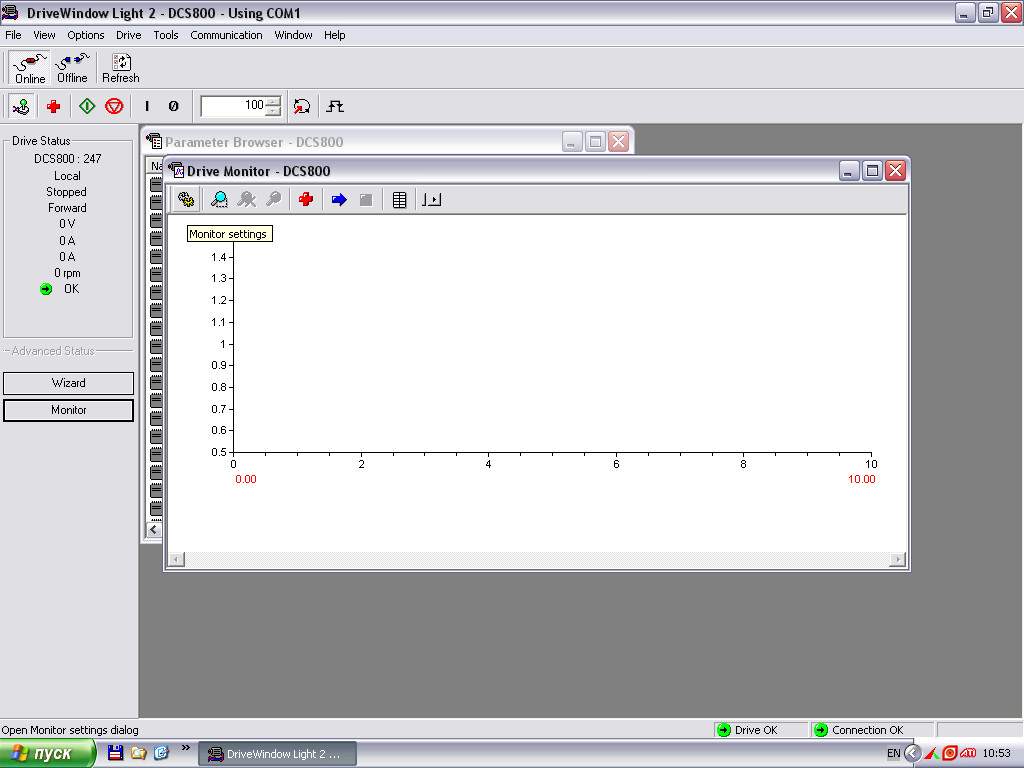Open Monitor settings gear icon
Image resolution: width=1024 pixels, height=768 pixels.
[186, 199]
